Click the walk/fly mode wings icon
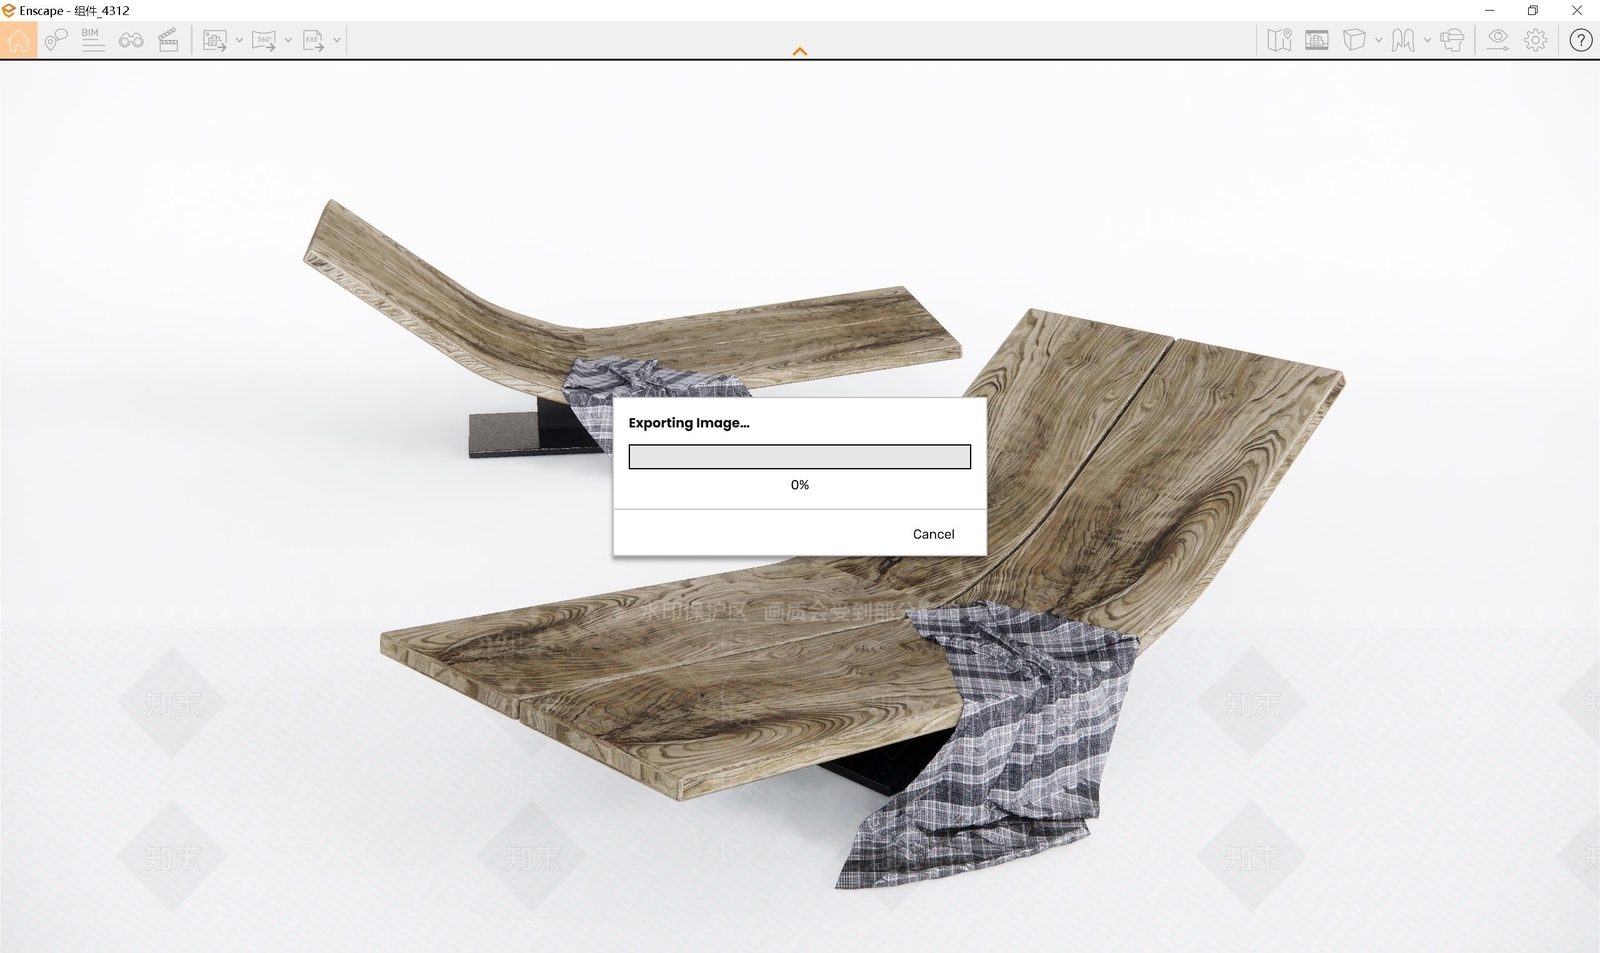 [x=1403, y=40]
